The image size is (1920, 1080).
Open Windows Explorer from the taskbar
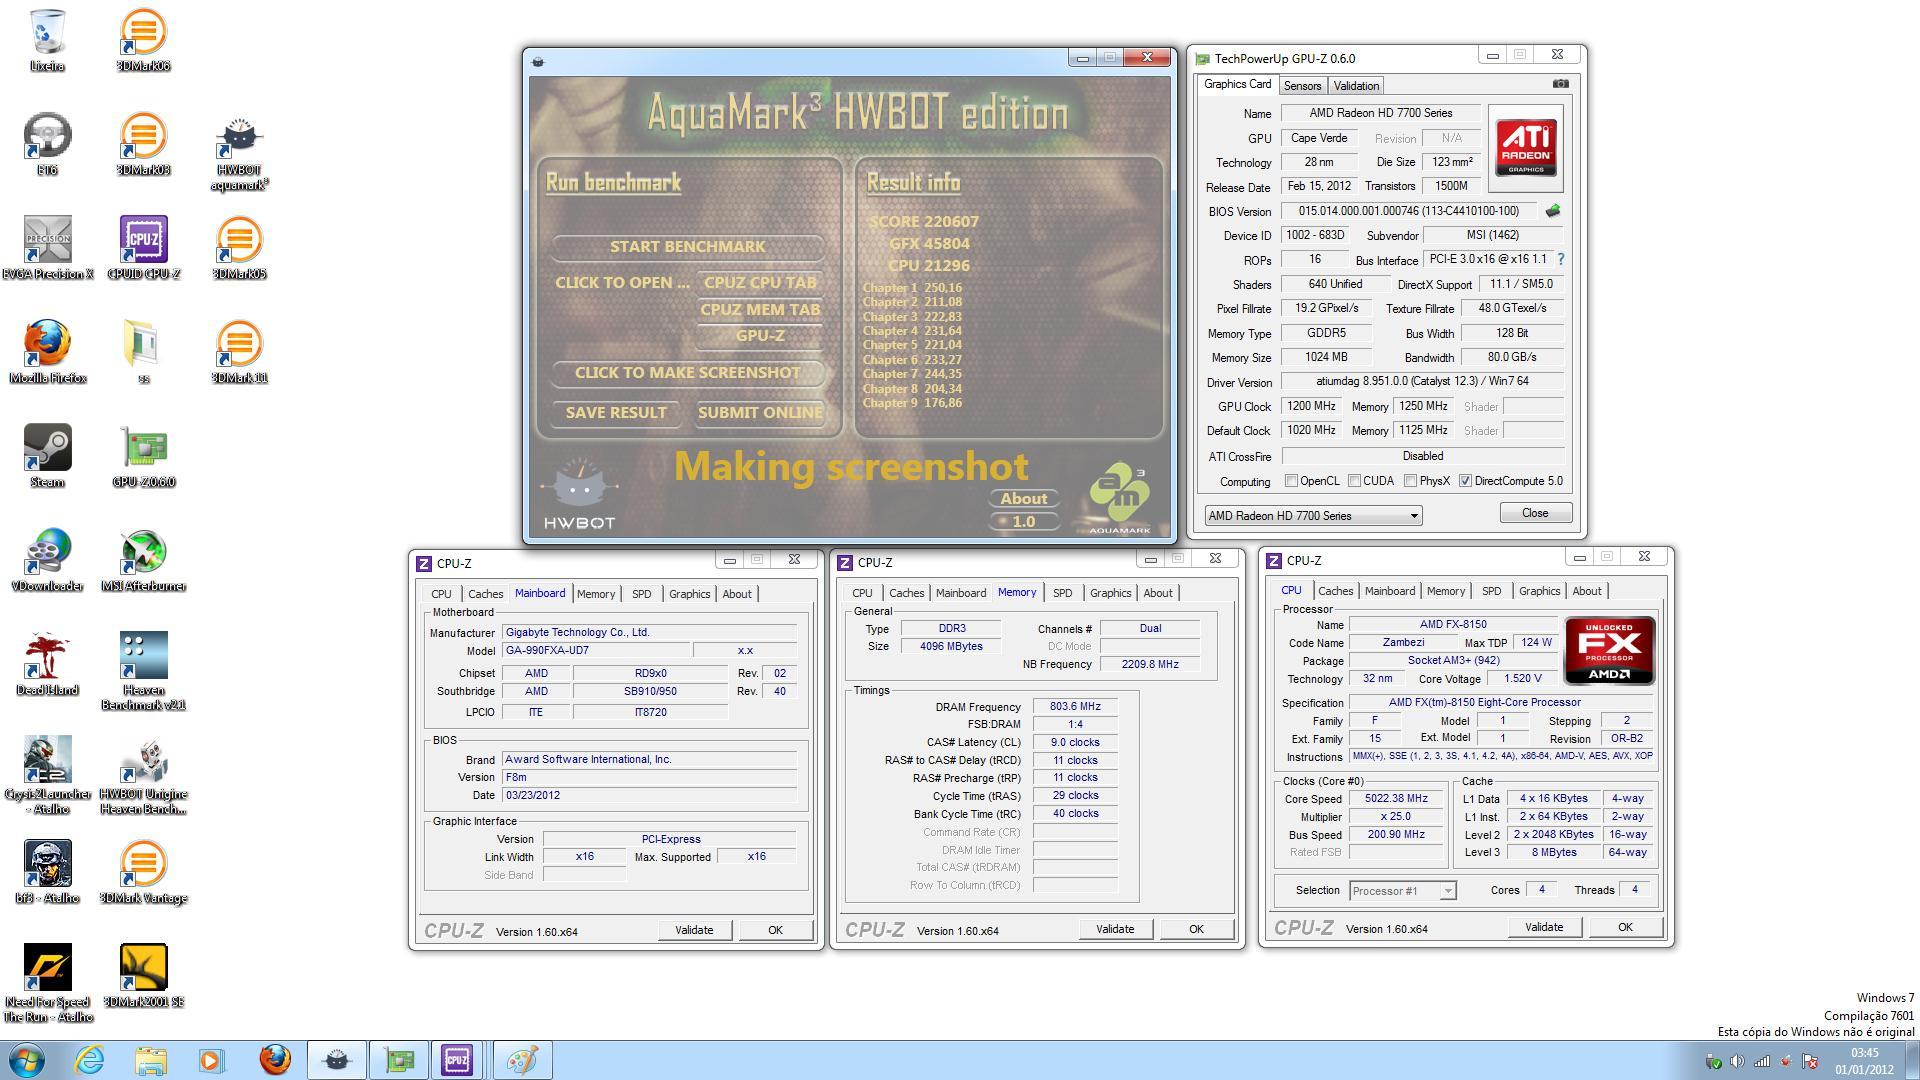(151, 1059)
